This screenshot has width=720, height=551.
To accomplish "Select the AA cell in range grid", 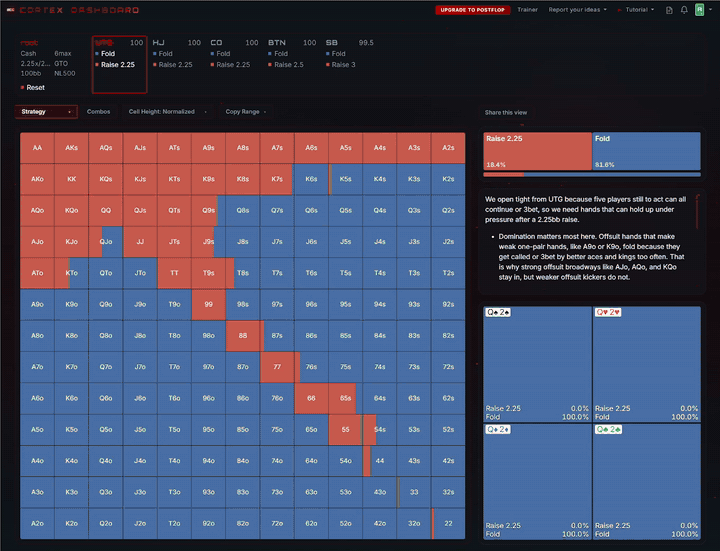I will coord(37,148).
